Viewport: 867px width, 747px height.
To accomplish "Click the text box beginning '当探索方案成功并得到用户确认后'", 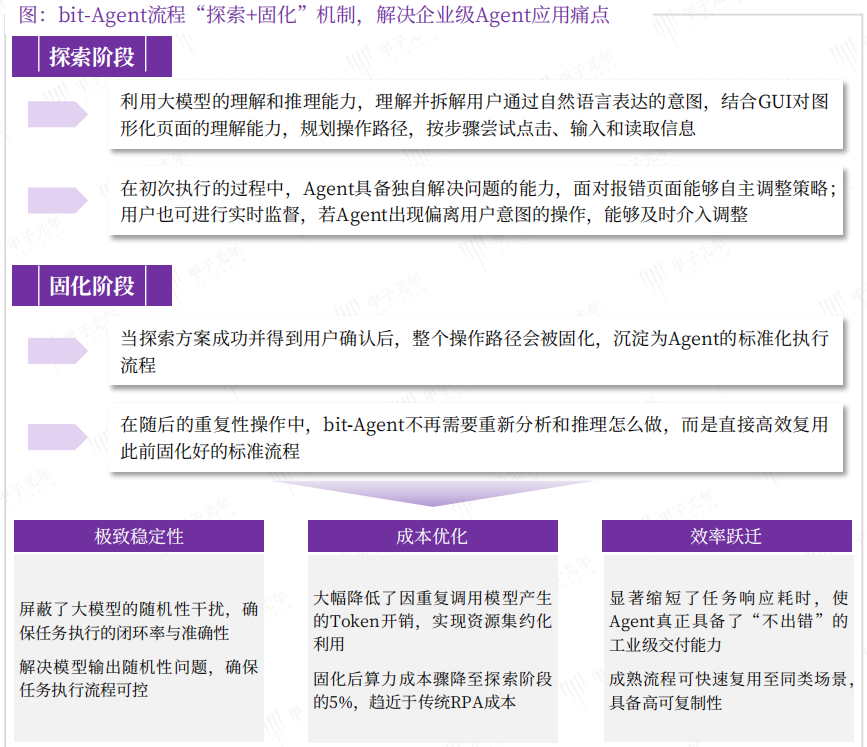I will (x=474, y=351).
